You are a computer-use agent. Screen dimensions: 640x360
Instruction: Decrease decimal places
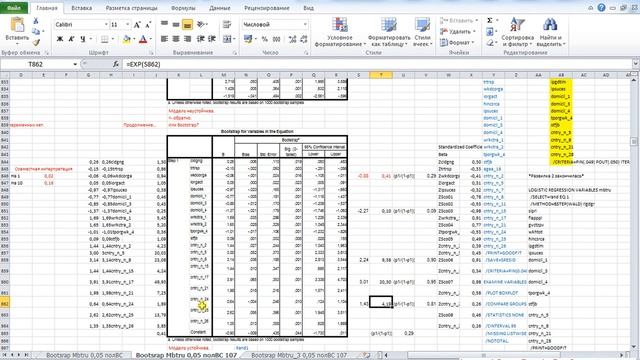[304, 39]
